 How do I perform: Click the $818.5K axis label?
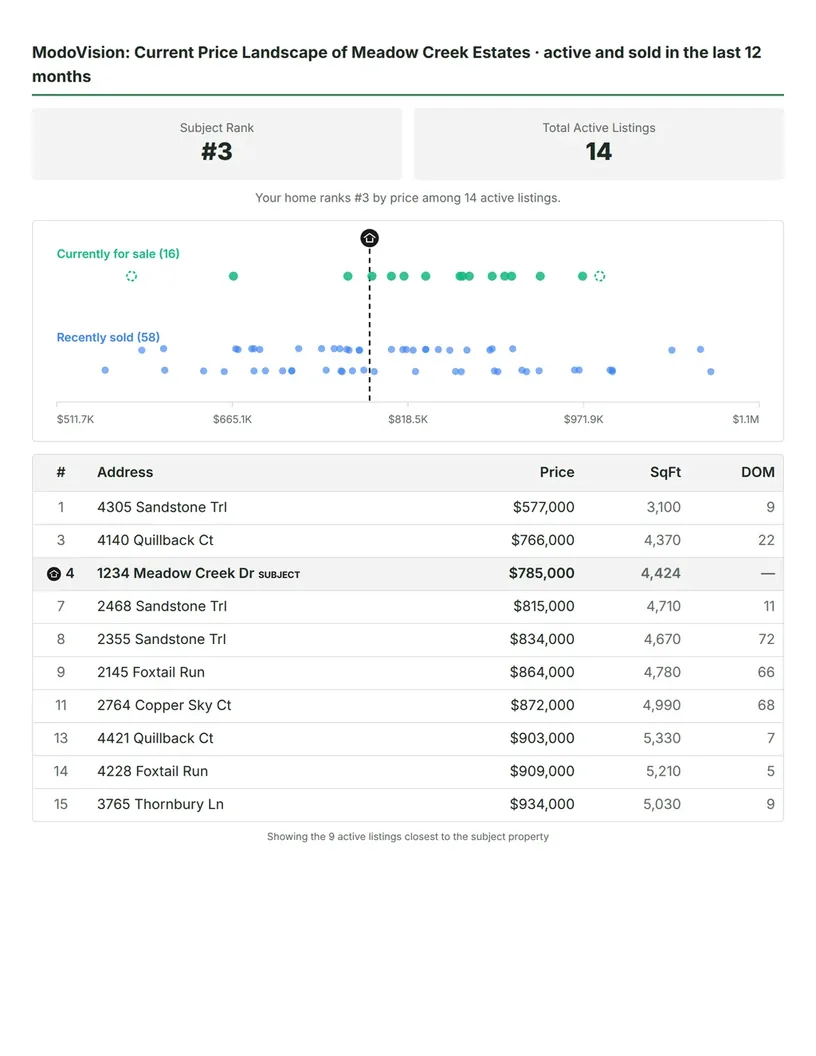pyautogui.click(x=407, y=419)
